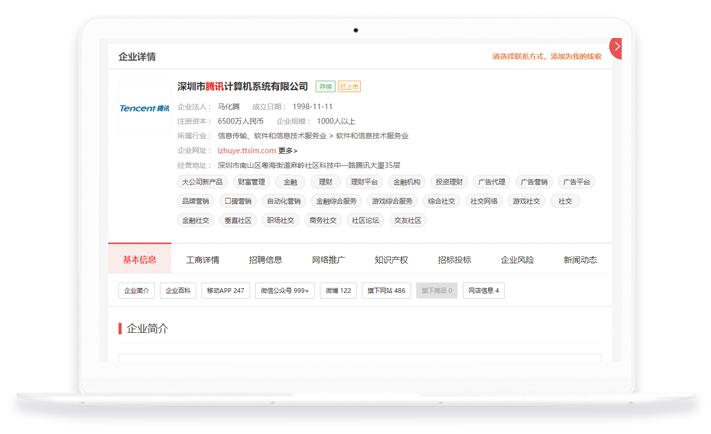This screenshot has width=711, height=434.
Task: Open 微信公众号 999+ section
Action: tap(285, 291)
